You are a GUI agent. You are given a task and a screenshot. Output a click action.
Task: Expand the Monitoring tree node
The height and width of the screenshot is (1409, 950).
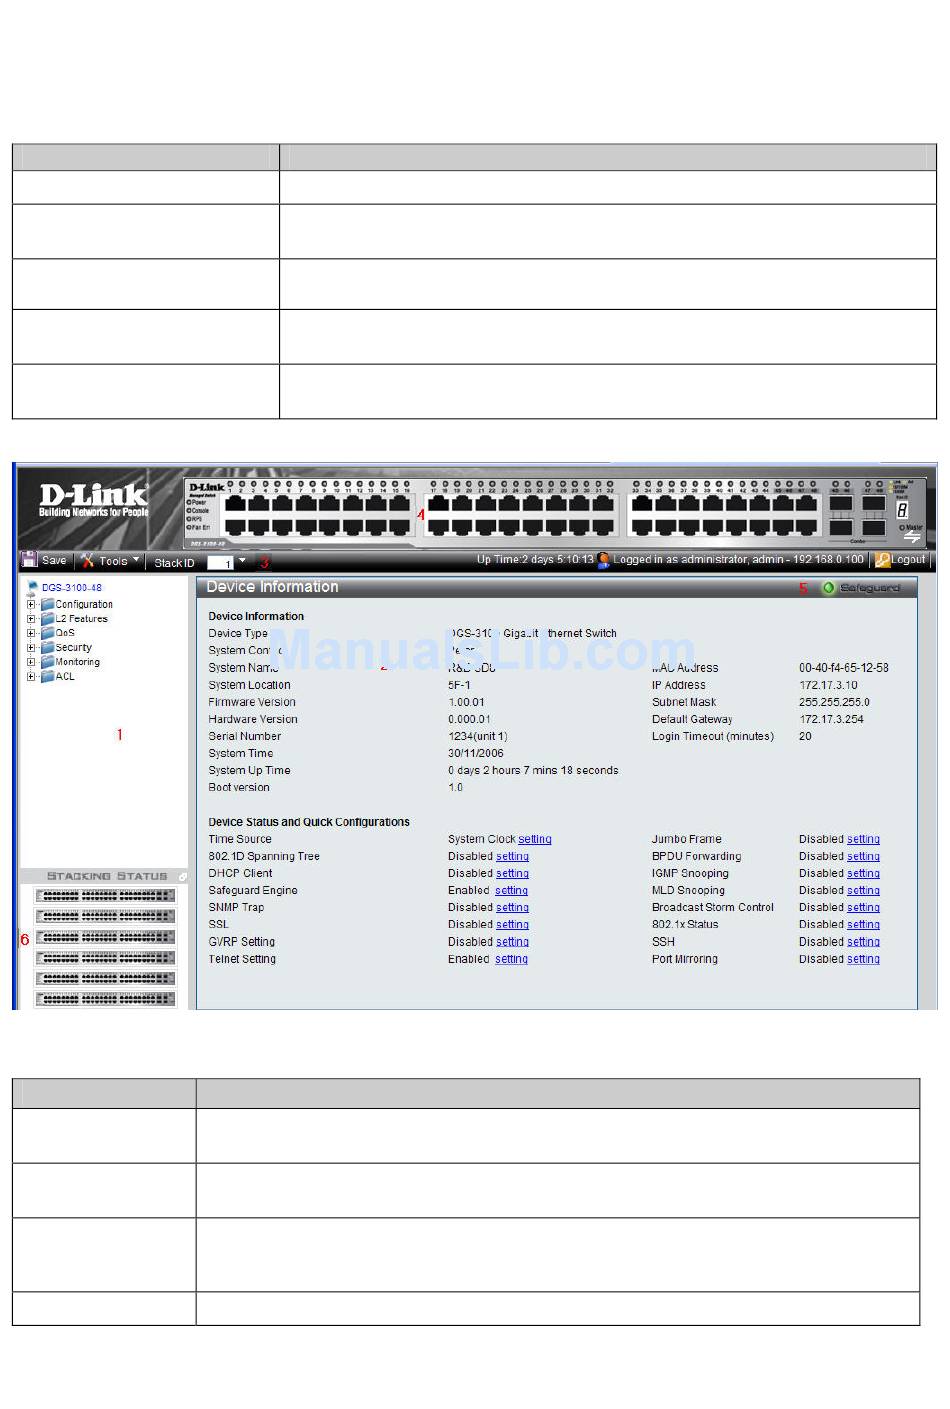(31, 662)
